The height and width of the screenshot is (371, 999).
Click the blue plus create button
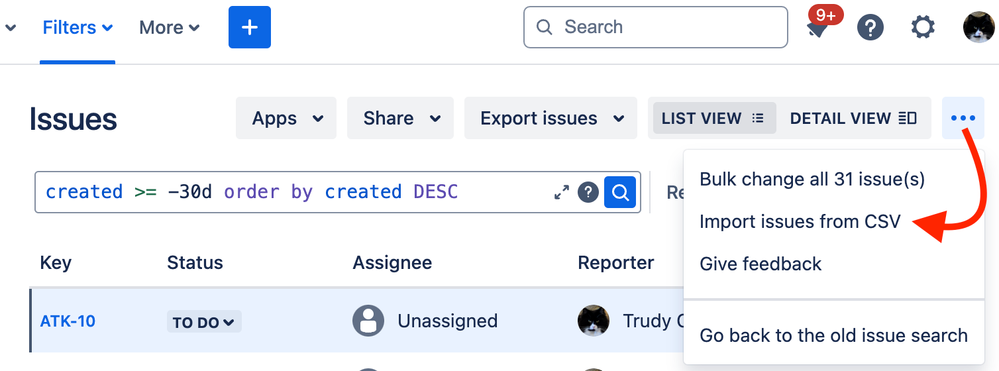(x=250, y=27)
